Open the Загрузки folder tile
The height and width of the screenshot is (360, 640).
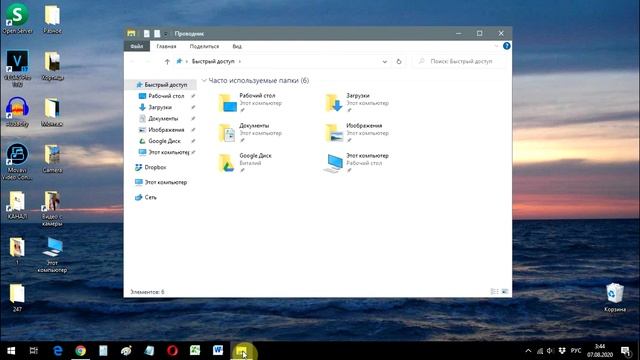pyautogui.click(x=357, y=102)
